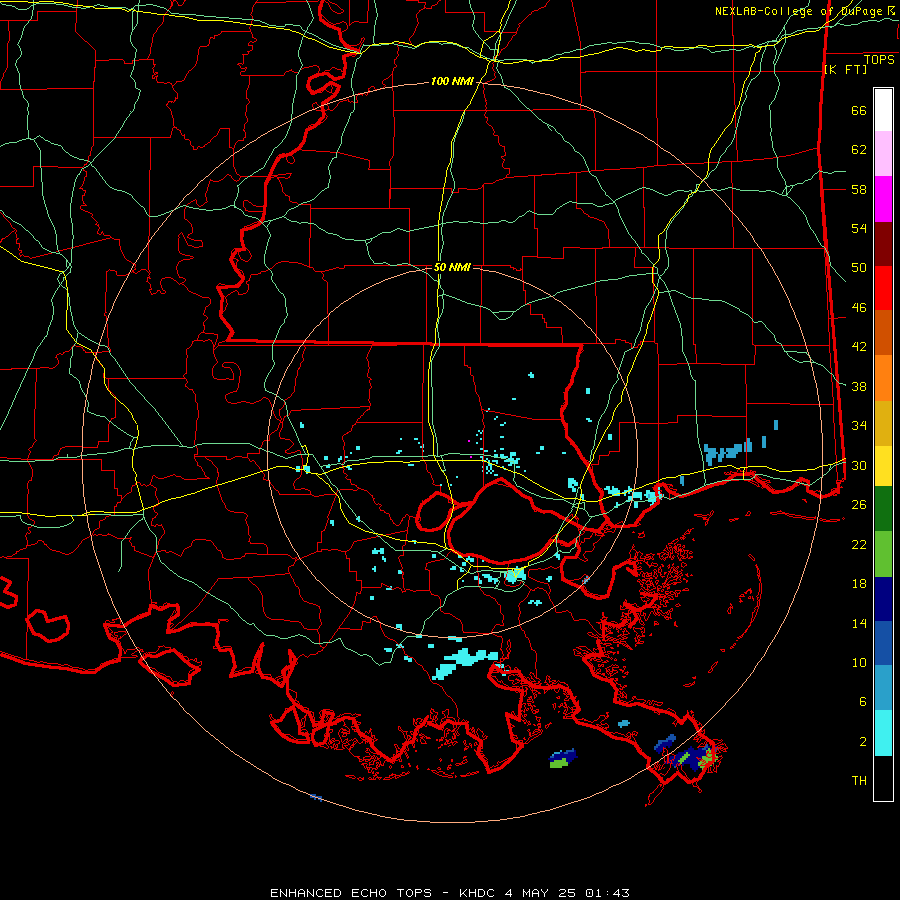The height and width of the screenshot is (900, 900).
Task: Click the '6' legend label
Action: (x=863, y=701)
